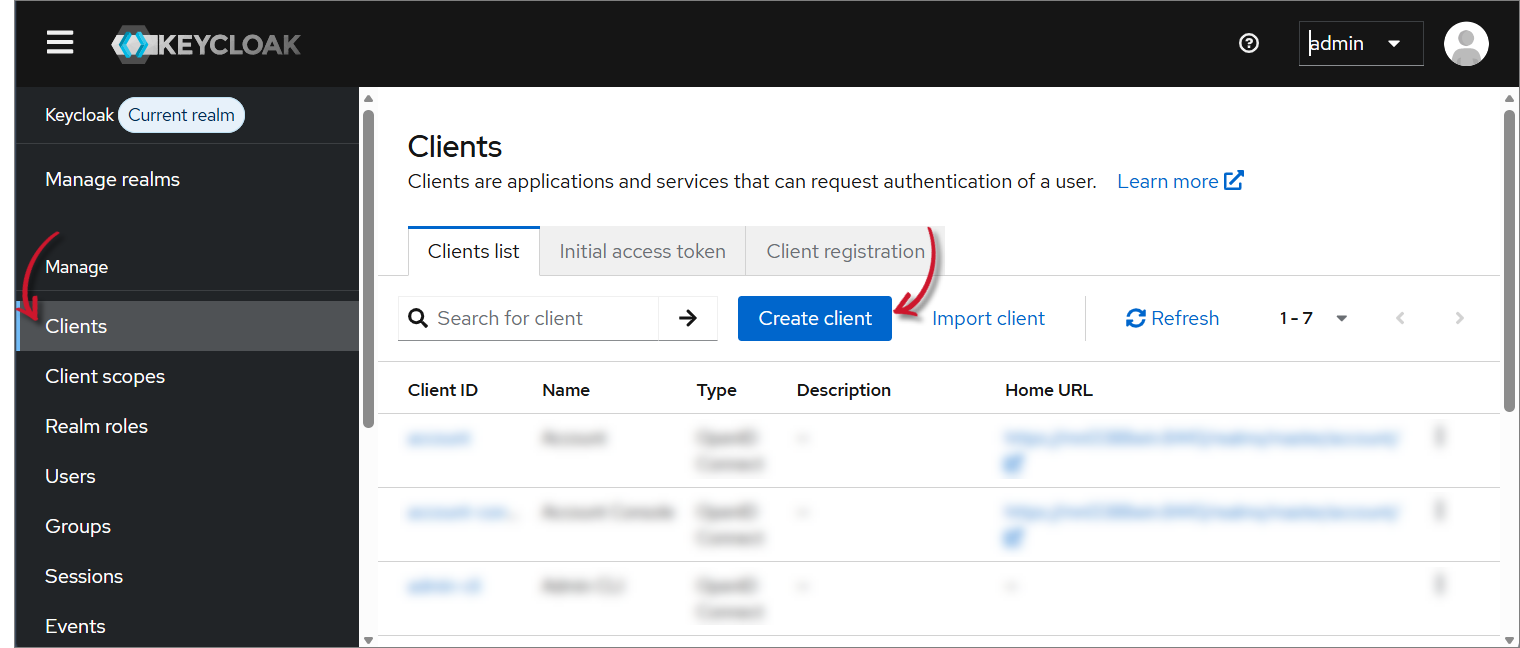Go to Users in the sidebar
This screenshot has width=1520, height=648.
(187, 476)
